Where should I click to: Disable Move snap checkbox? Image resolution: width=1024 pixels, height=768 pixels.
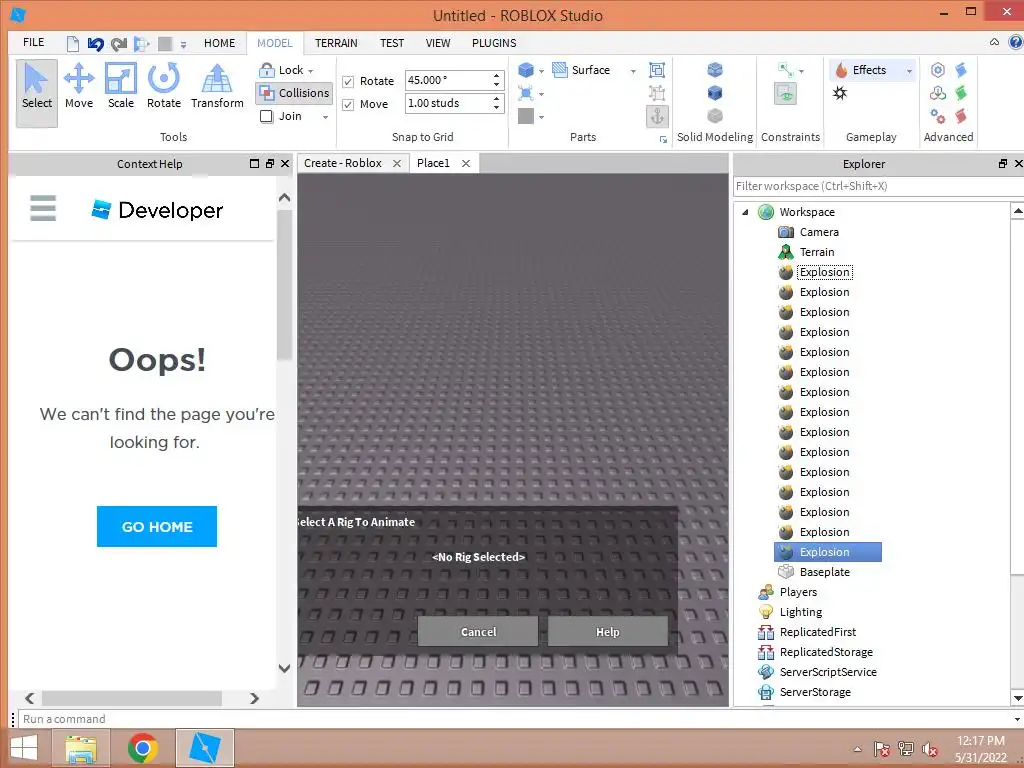[x=348, y=104]
